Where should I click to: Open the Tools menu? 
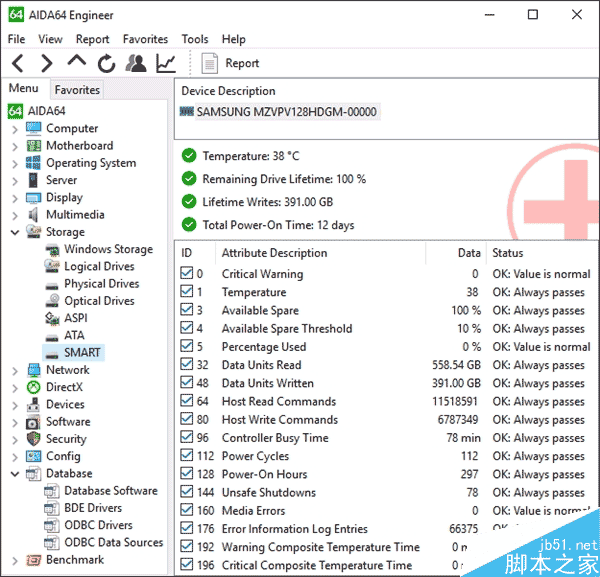195,39
